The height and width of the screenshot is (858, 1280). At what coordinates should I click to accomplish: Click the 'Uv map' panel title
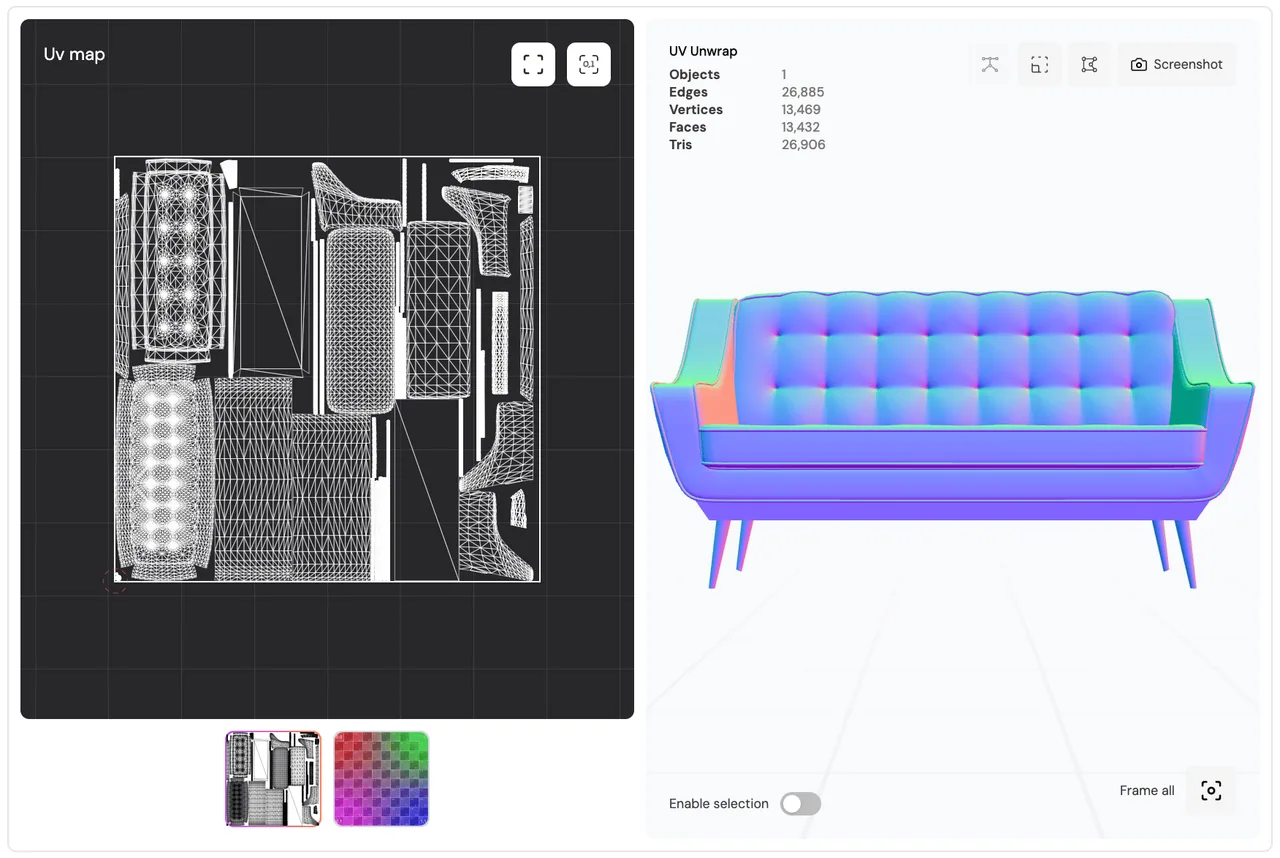coord(74,54)
